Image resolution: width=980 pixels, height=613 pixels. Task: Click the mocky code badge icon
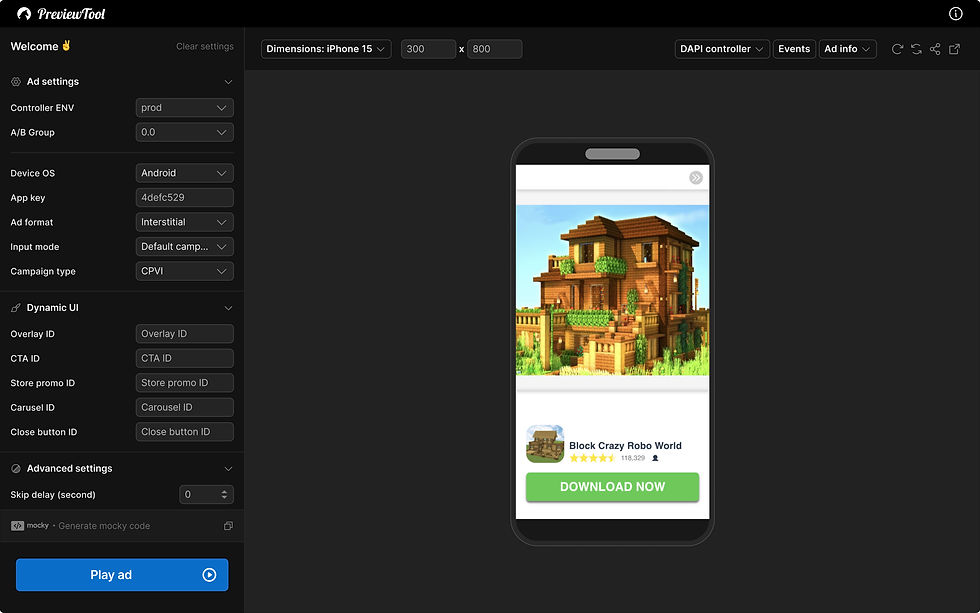click(18, 526)
